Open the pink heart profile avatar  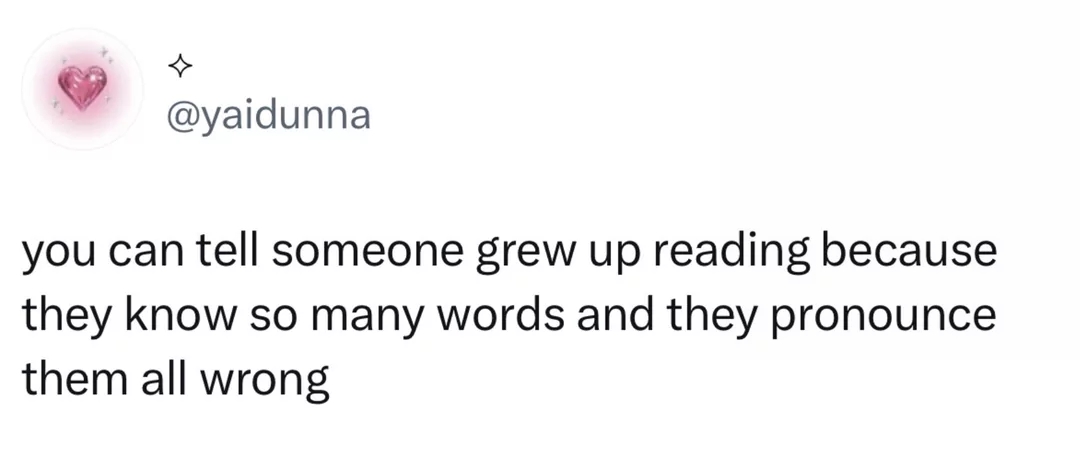coord(82,89)
